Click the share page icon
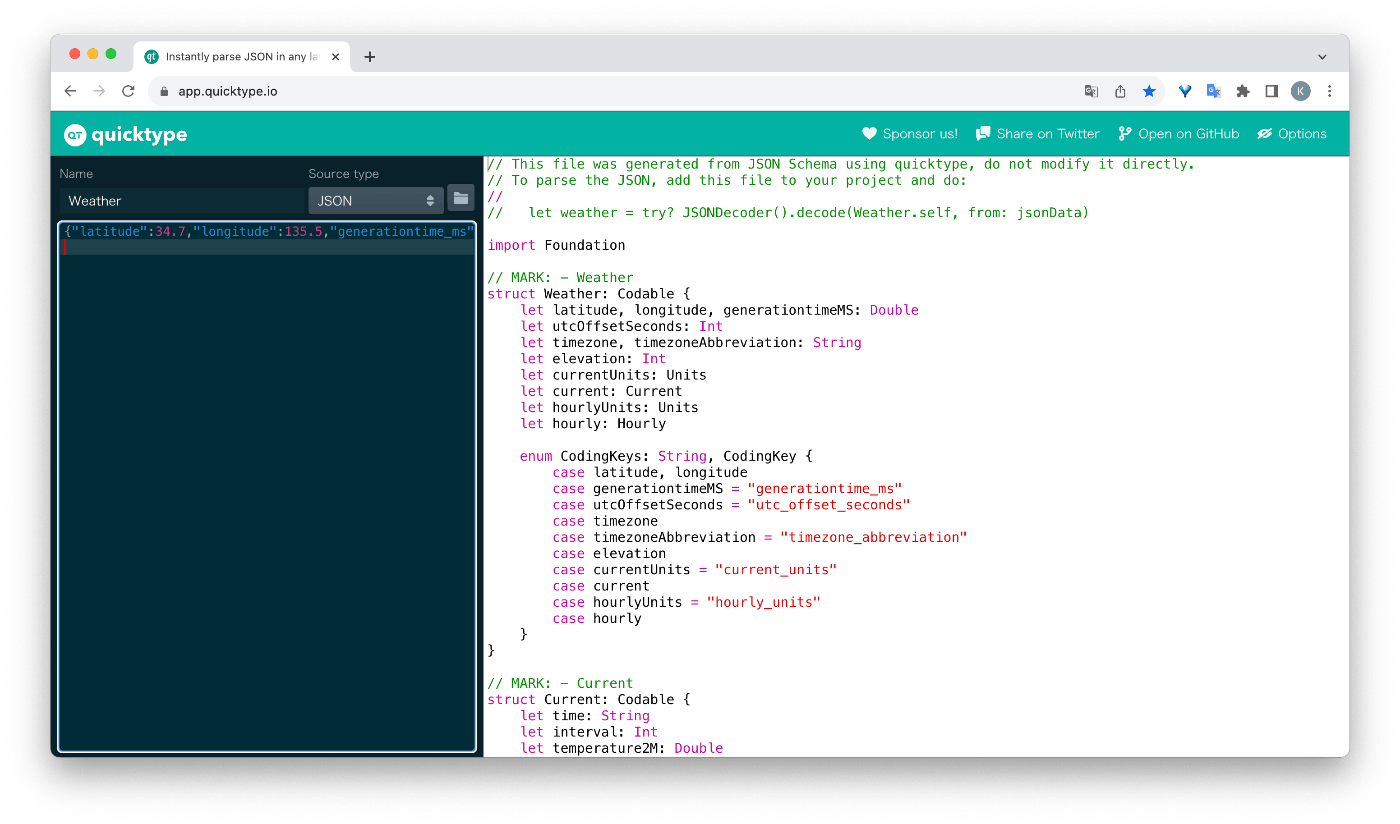The image size is (1400, 824). 1120,91
